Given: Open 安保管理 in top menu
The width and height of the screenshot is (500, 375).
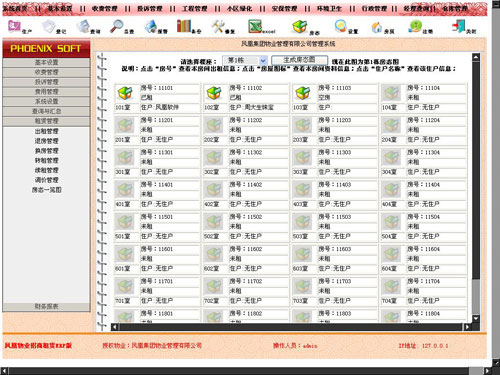Looking at the screenshot, I should pyautogui.click(x=284, y=9).
